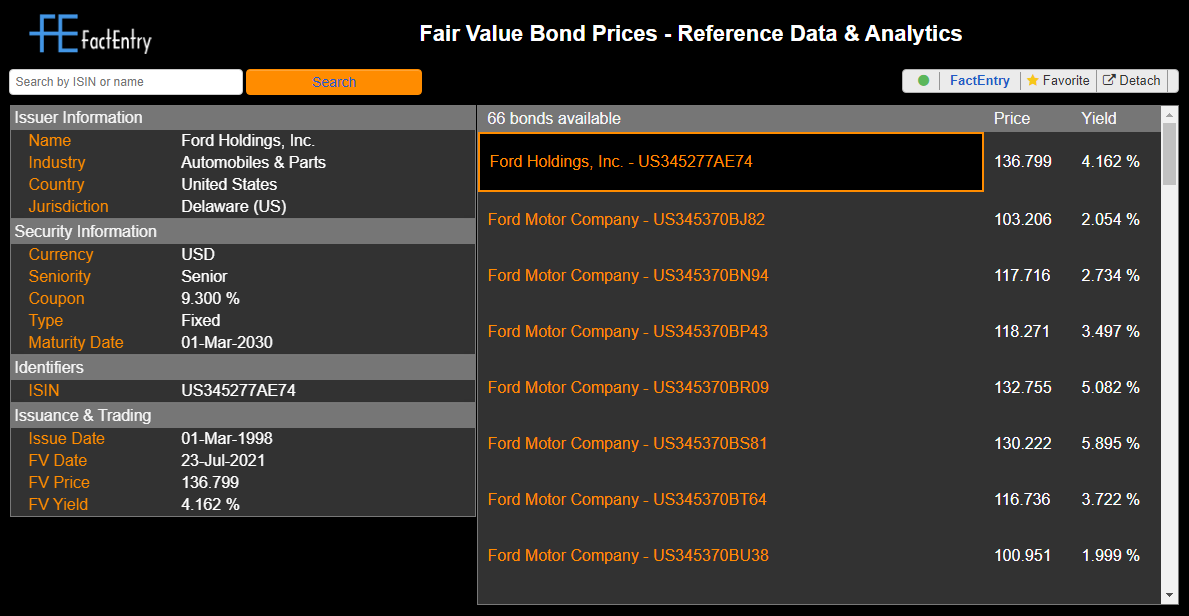Click issuer name value 'Ford Holdings, Inc.'
Viewport: 1189px width, 616px height.
248,140
